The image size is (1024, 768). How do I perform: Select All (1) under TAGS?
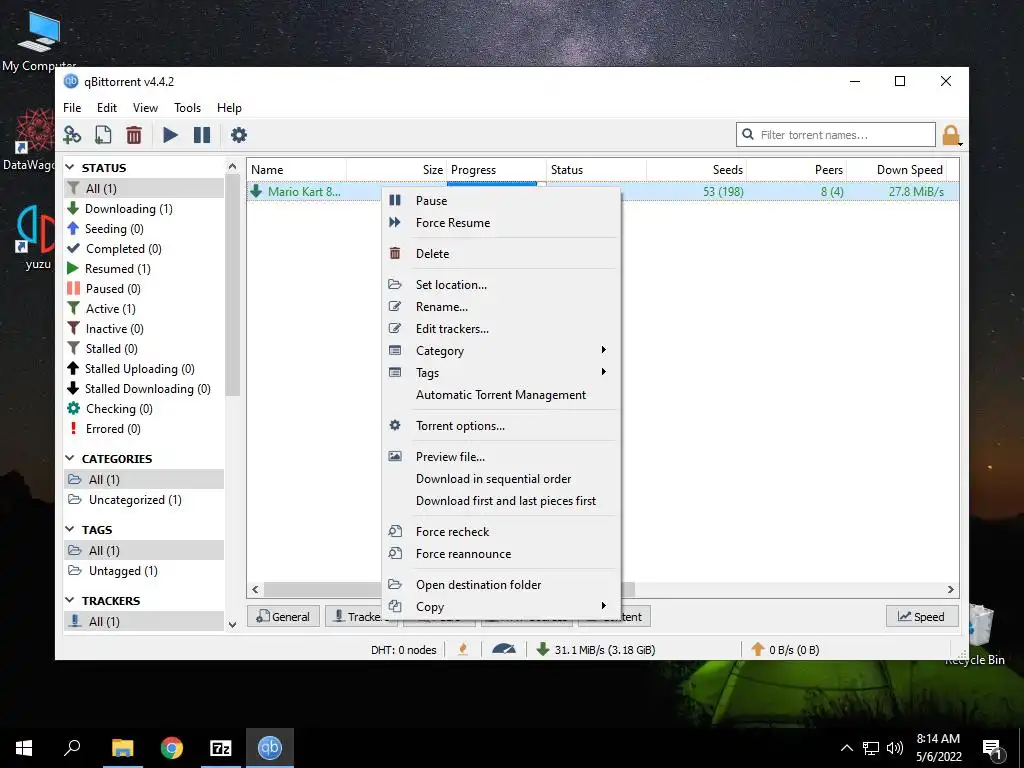click(144, 551)
